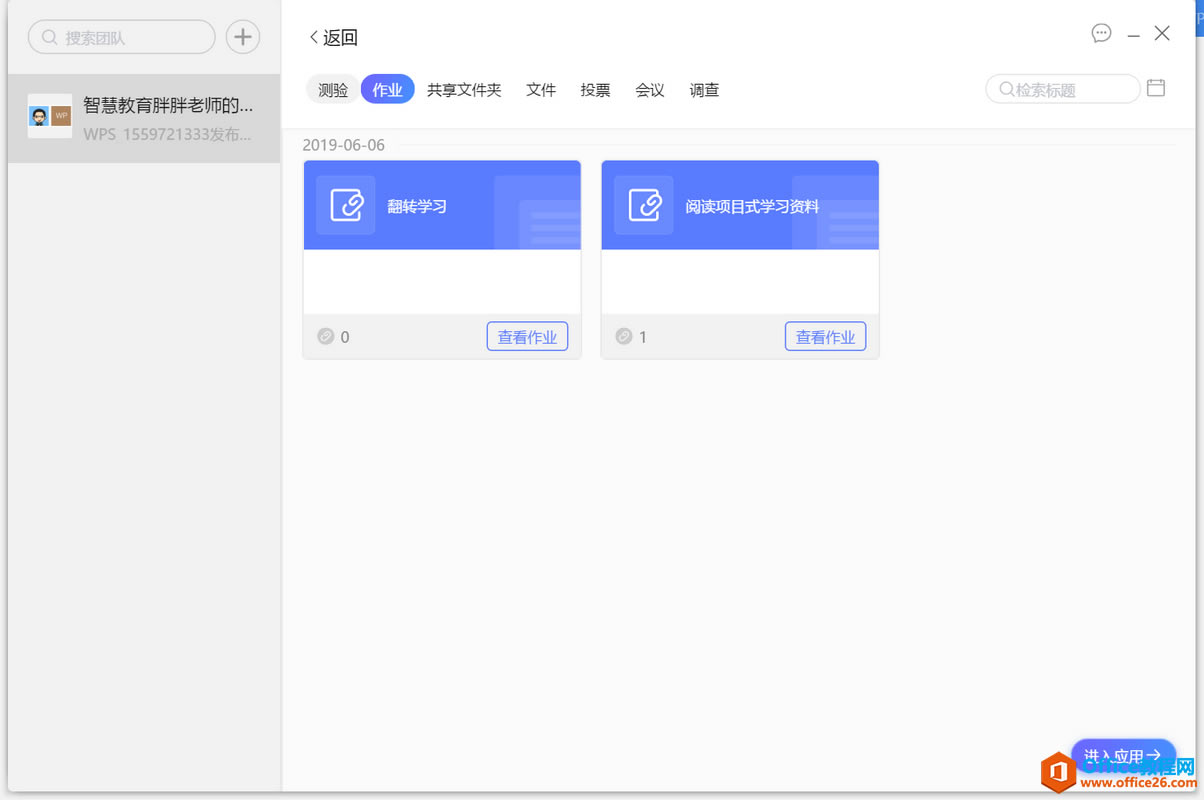
Task: Open the calendar date picker icon
Action: pos(1156,88)
